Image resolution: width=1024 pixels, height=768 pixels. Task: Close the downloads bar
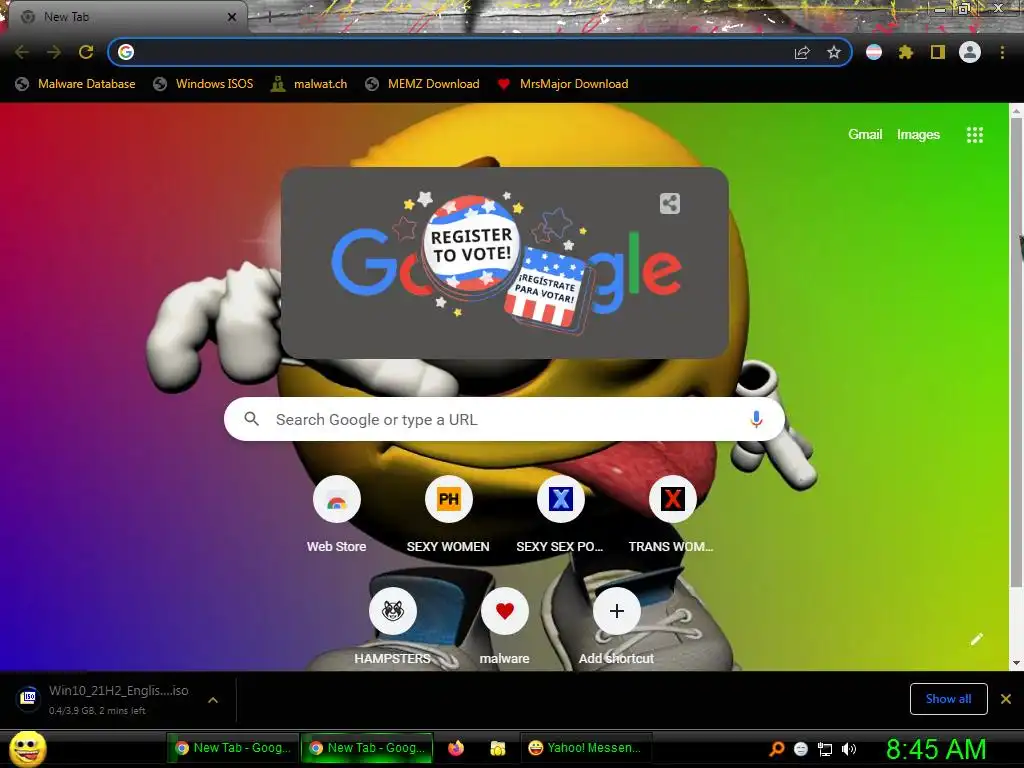point(1006,699)
